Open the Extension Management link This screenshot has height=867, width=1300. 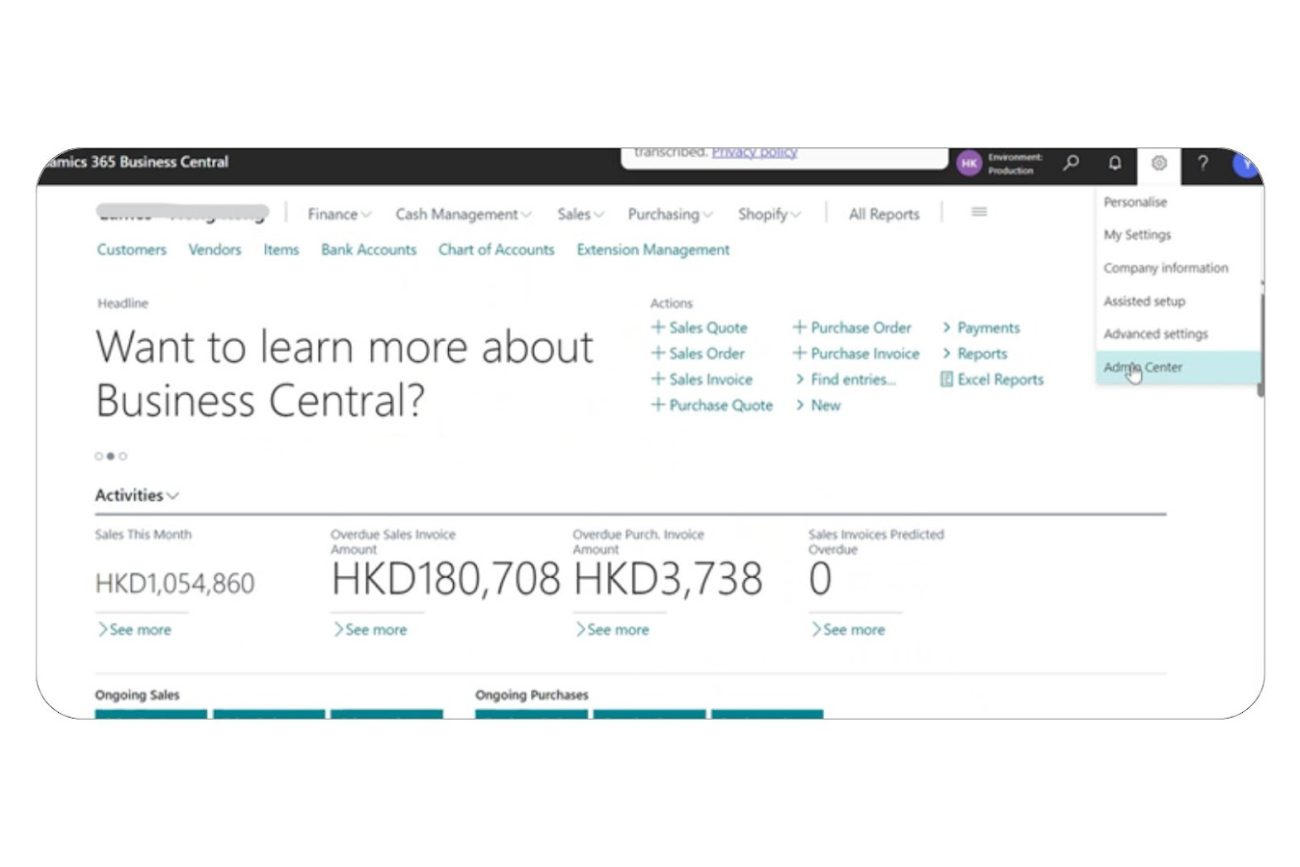[x=653, y=250]
